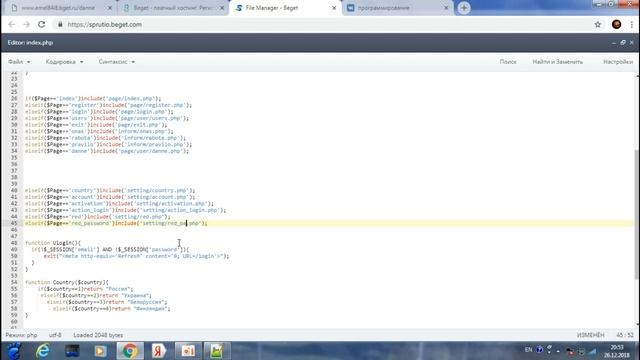Image resolution: width=640 pixels, height=360 pixels.
Task: Click line 28 login include code
Action: coord(99,111)
